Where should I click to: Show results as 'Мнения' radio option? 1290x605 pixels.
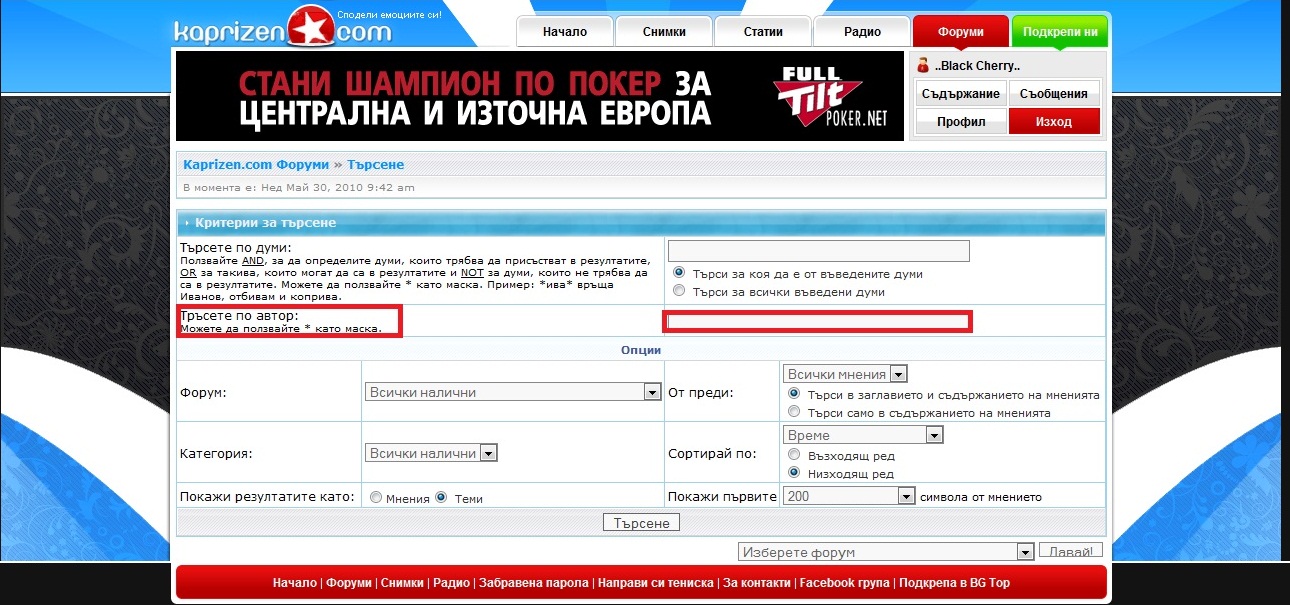click(x=376, y=497)
